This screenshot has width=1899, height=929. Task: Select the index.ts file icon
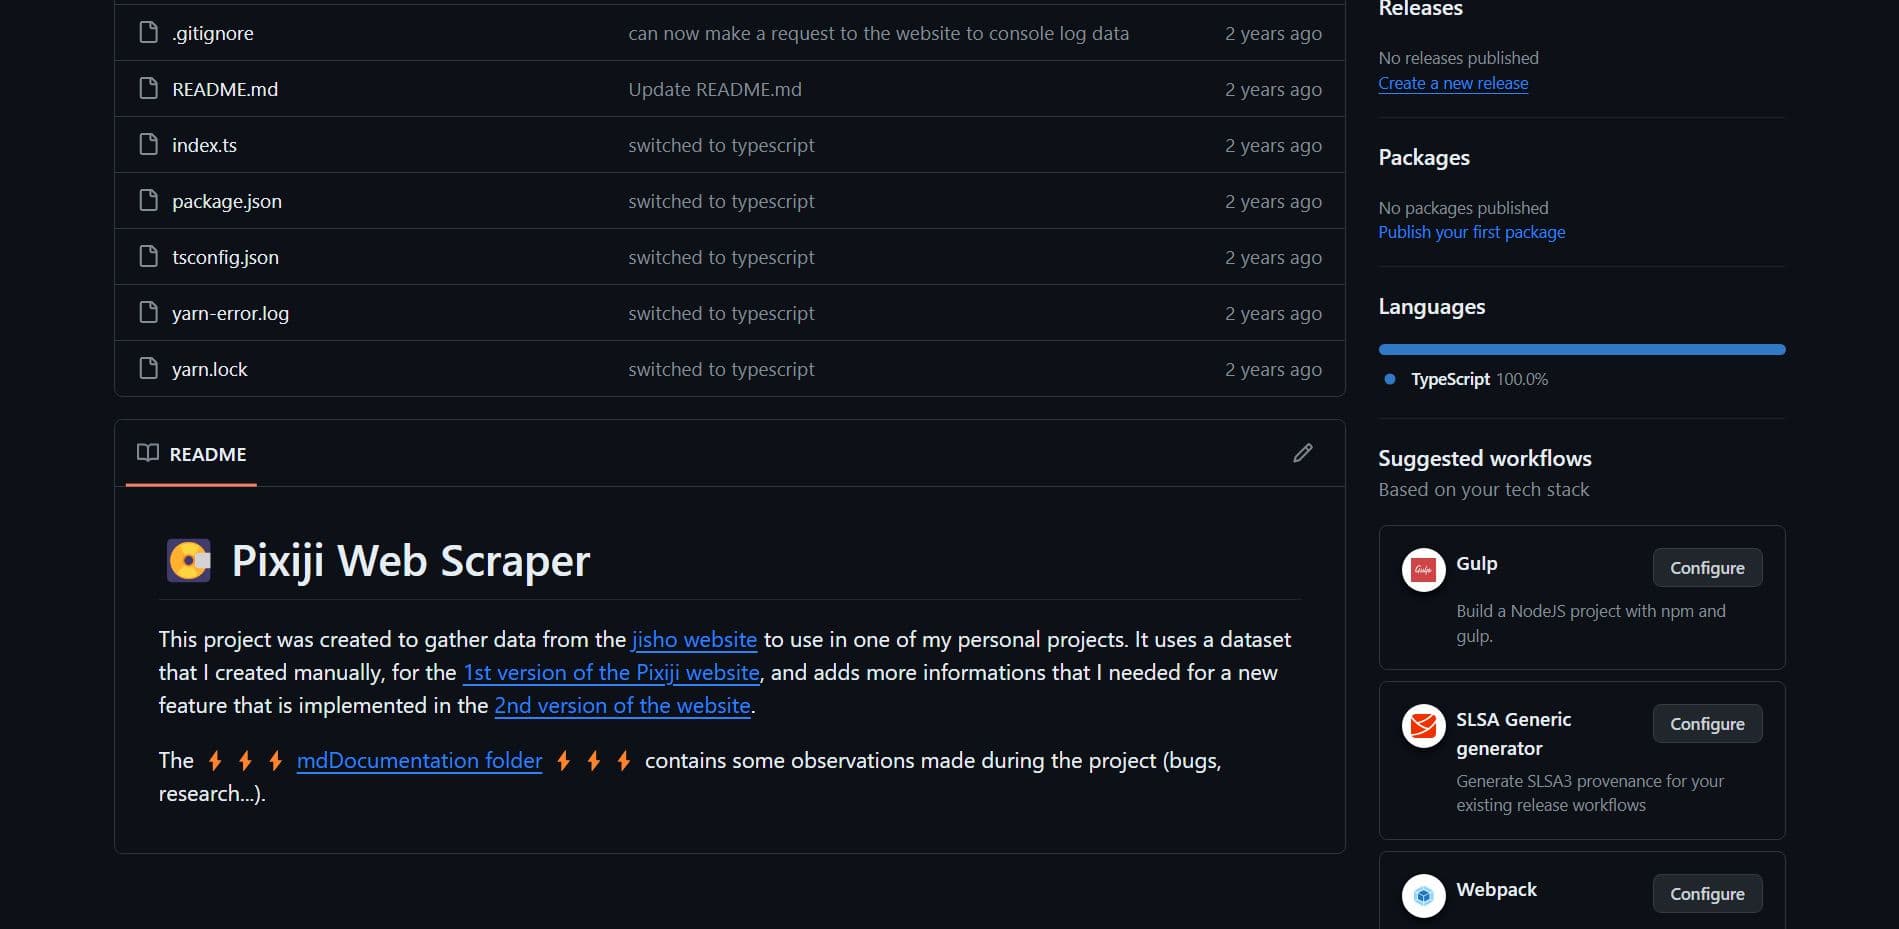(148, 144)
